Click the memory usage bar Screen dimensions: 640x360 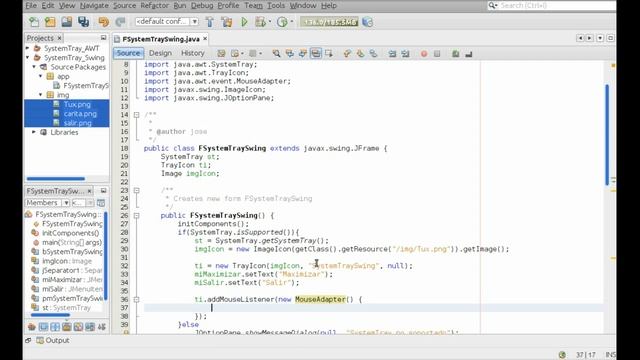329,22
